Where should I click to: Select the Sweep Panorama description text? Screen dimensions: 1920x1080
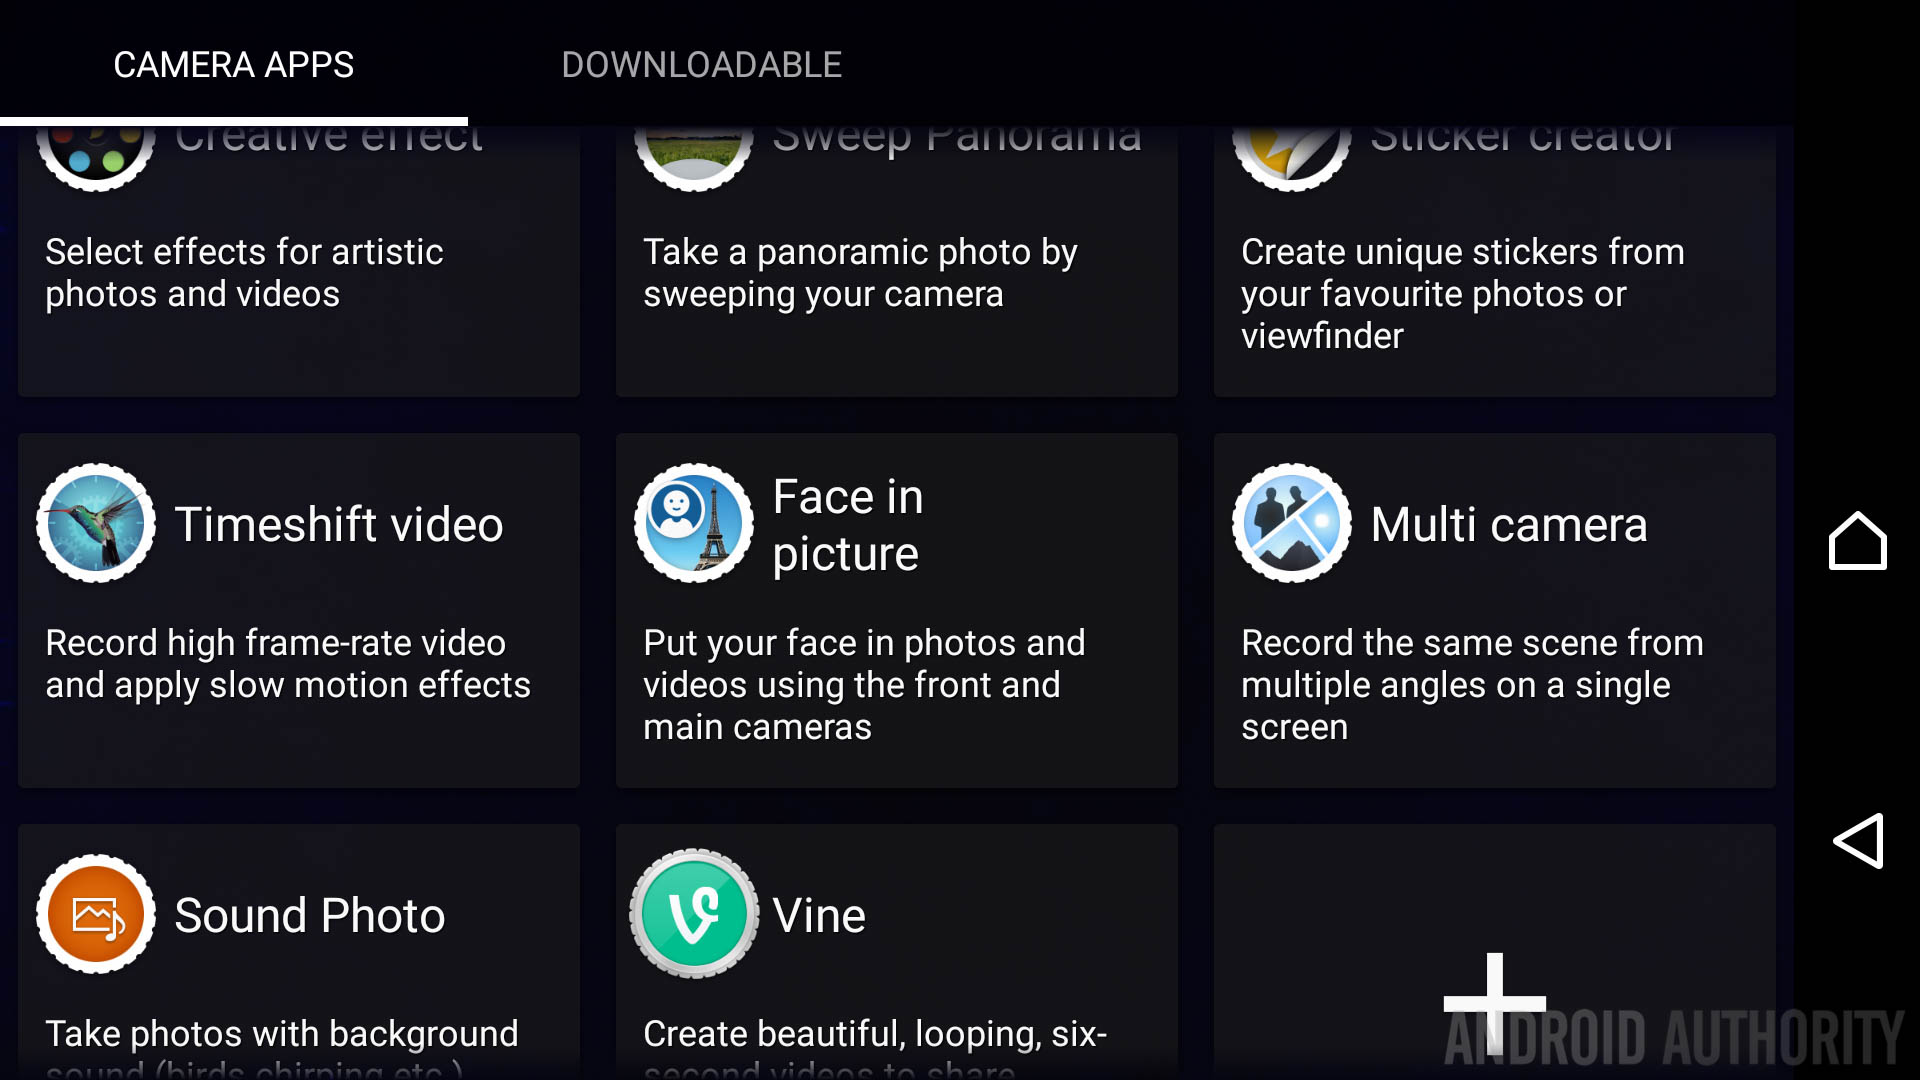click(x=860, y=273)
